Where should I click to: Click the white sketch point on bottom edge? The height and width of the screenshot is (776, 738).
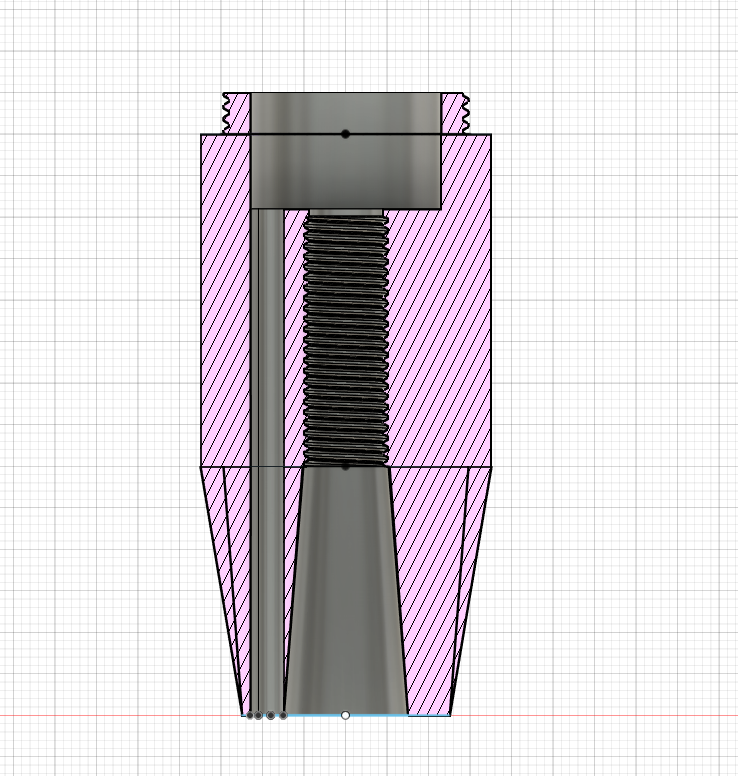[346, 715]
